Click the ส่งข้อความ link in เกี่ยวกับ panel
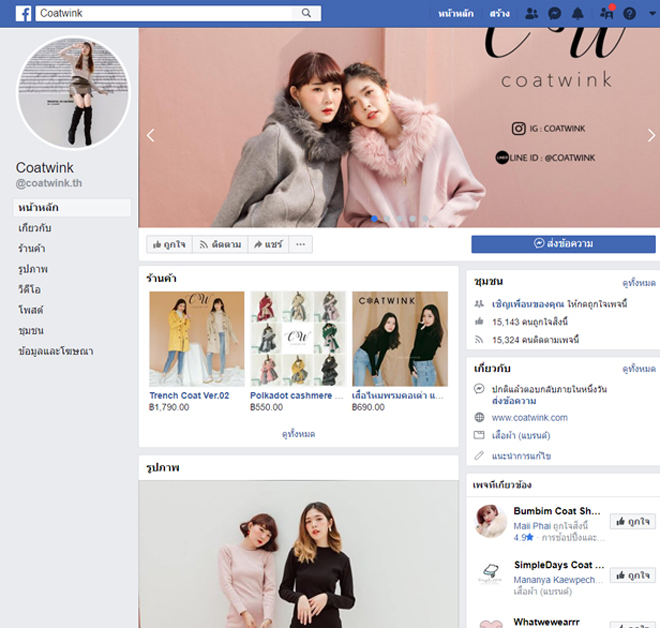Viewport: 660px width, 628px height. (x=514, y=401)
